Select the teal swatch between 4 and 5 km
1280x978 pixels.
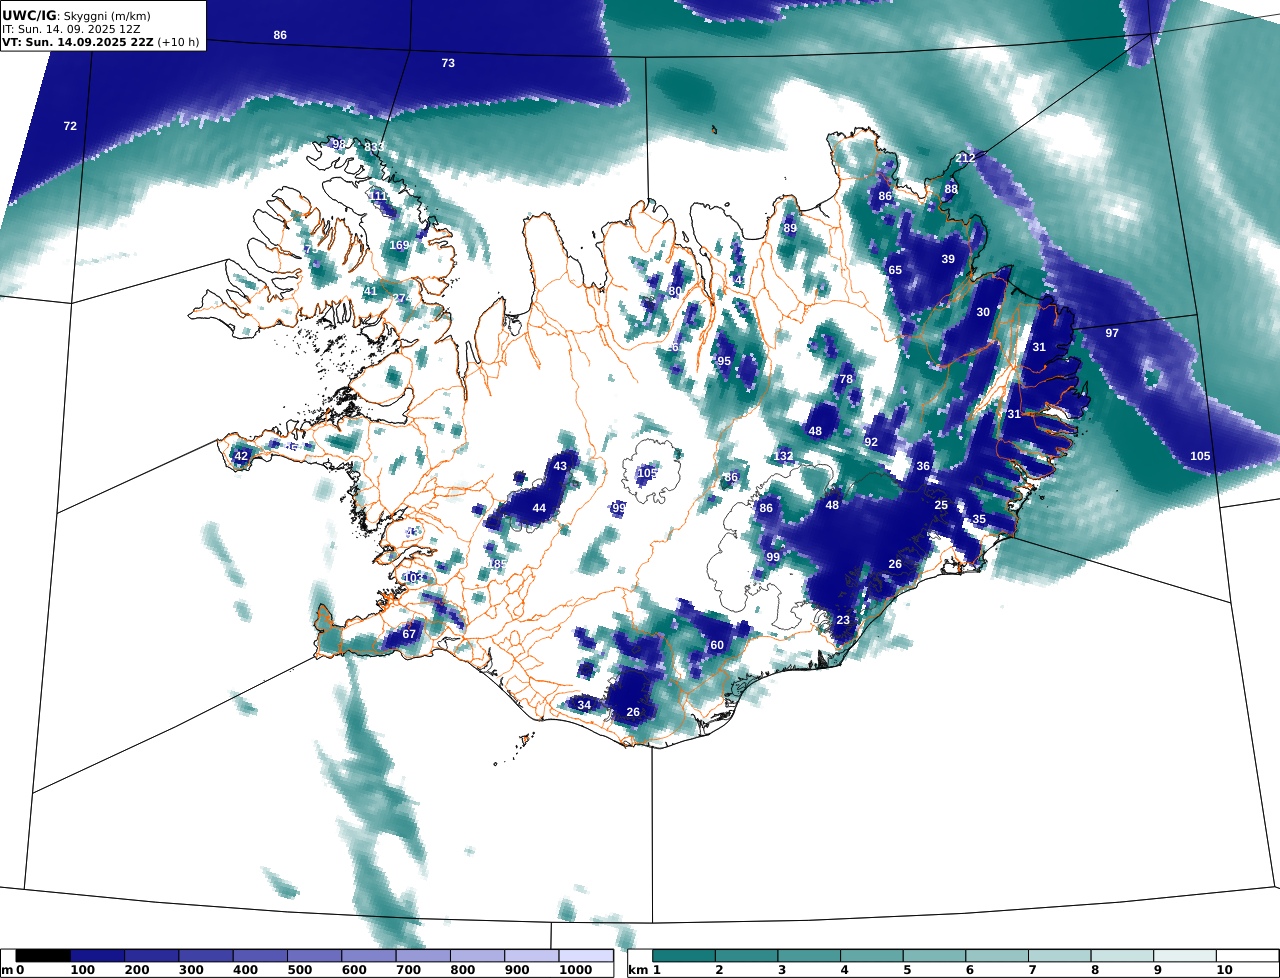click(x=872, y=956)
